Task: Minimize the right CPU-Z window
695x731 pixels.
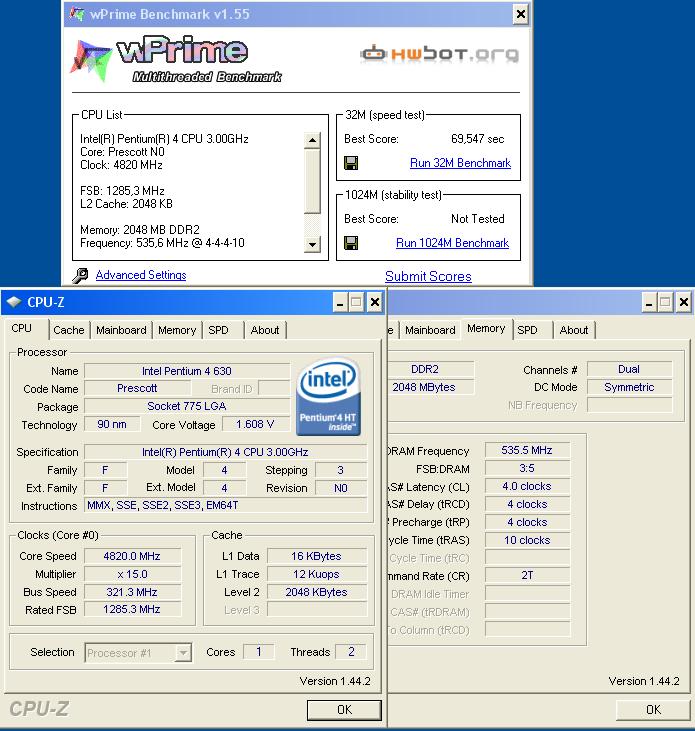Action: [x=648, y=303]
